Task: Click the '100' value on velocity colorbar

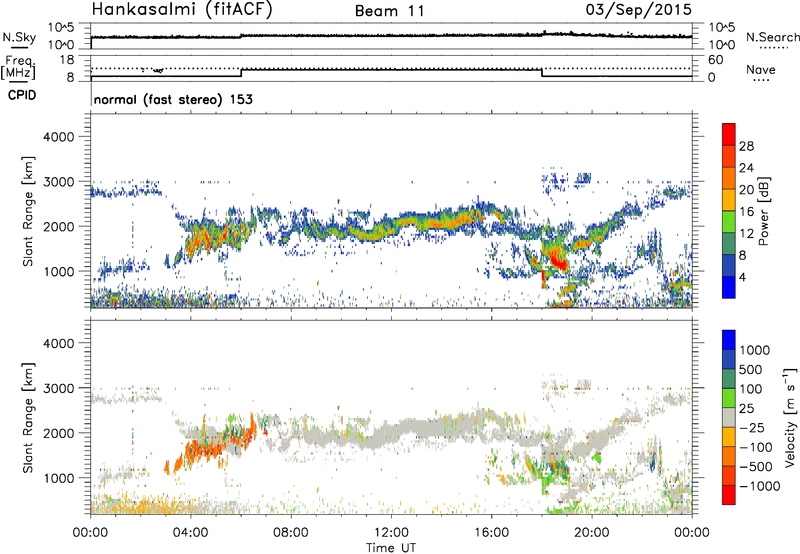Action: (751, 389)
